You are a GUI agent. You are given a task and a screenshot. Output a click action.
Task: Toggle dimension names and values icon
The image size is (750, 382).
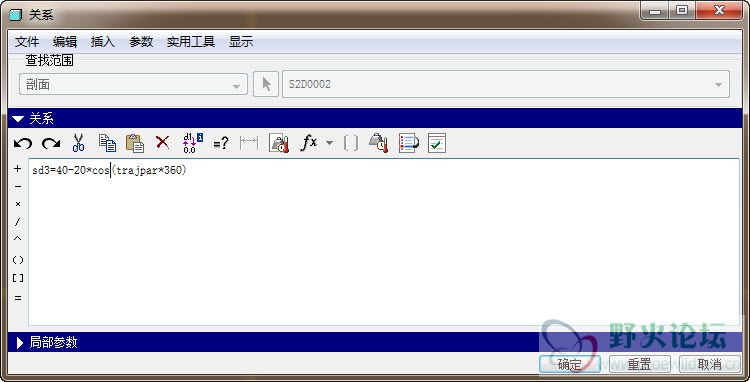pos(192,143)
